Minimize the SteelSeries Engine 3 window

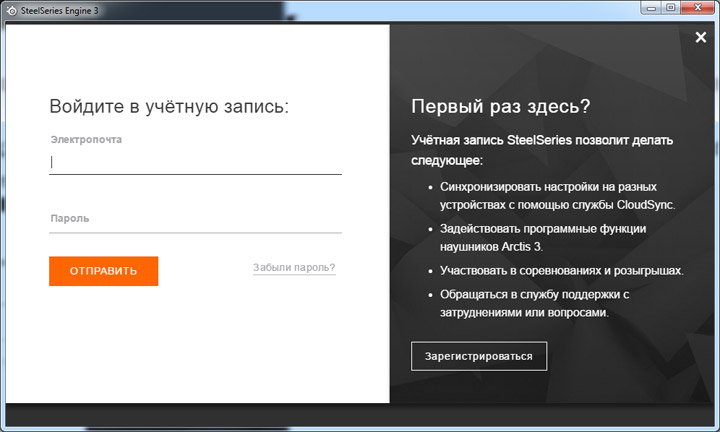click(651, 8)
